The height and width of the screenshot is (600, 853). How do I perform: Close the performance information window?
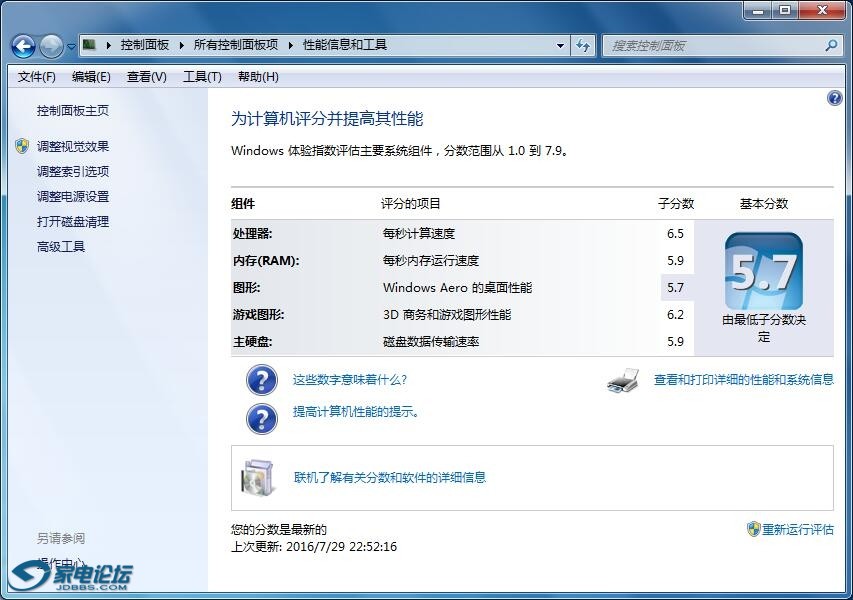822,9
